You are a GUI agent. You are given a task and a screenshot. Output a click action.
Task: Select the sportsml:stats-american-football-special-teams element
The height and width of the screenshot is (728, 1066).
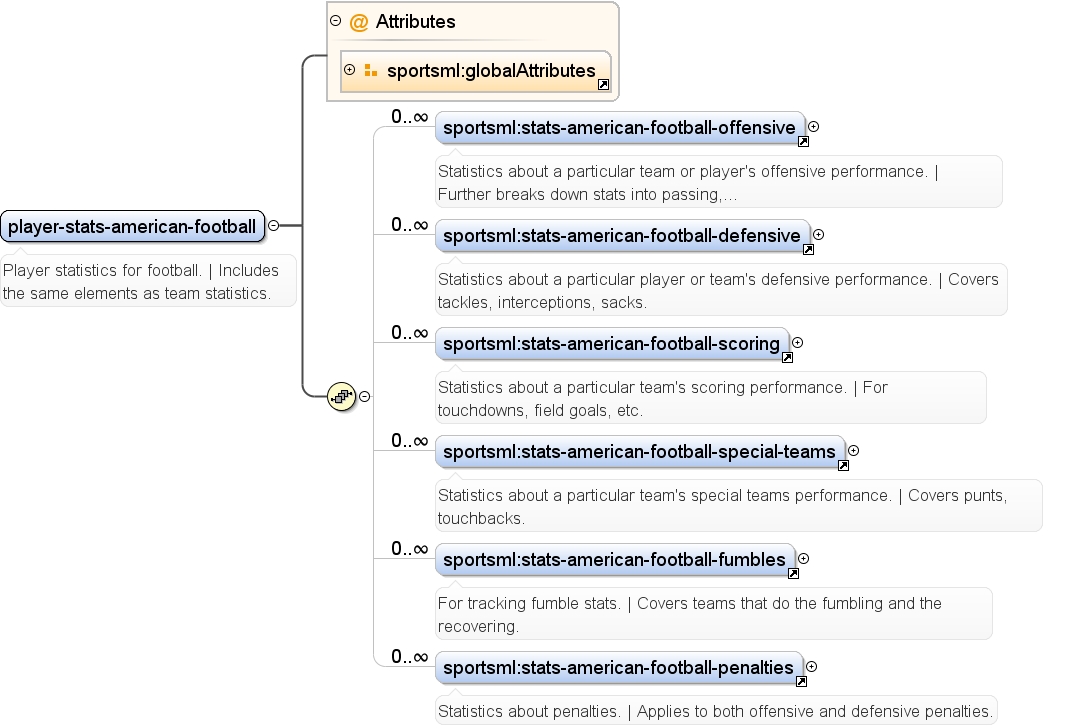640,452
